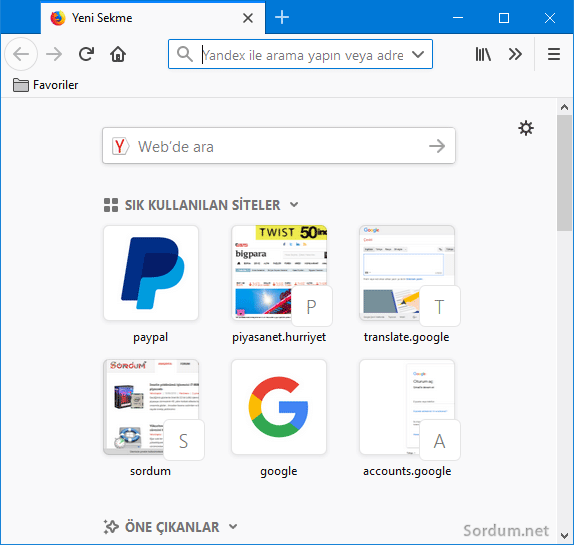Screen dimensions: 574x545
Task: Open the translate.google top site tile
Action: [407, 273]
